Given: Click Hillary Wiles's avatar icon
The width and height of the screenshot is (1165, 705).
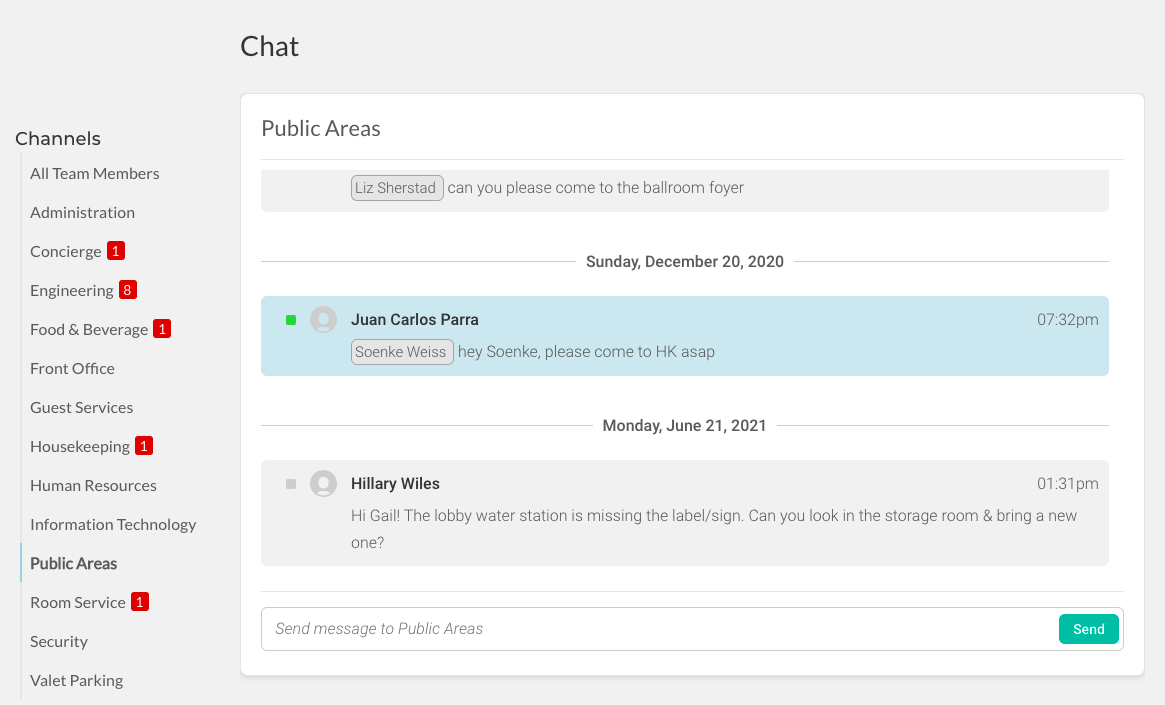Looking at the screenshot, I should (x=323, y=484).
